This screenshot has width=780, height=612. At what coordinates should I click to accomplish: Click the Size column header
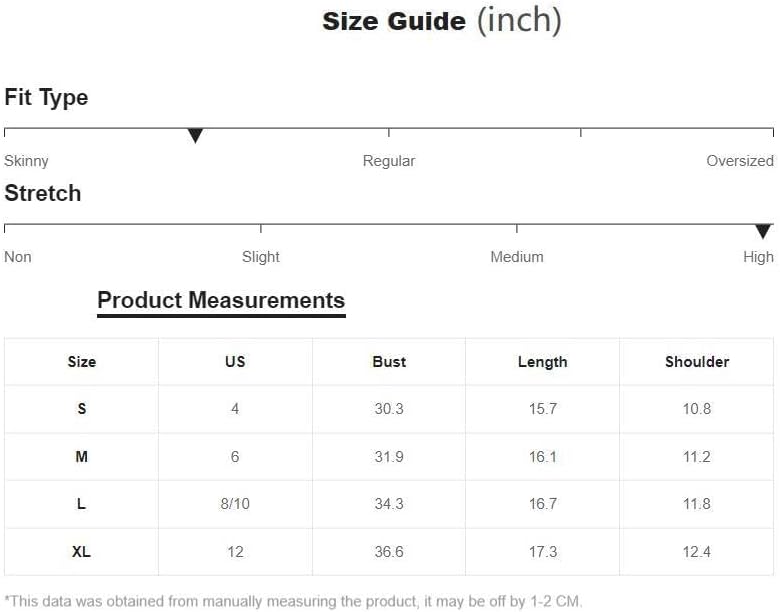point(82,362)
